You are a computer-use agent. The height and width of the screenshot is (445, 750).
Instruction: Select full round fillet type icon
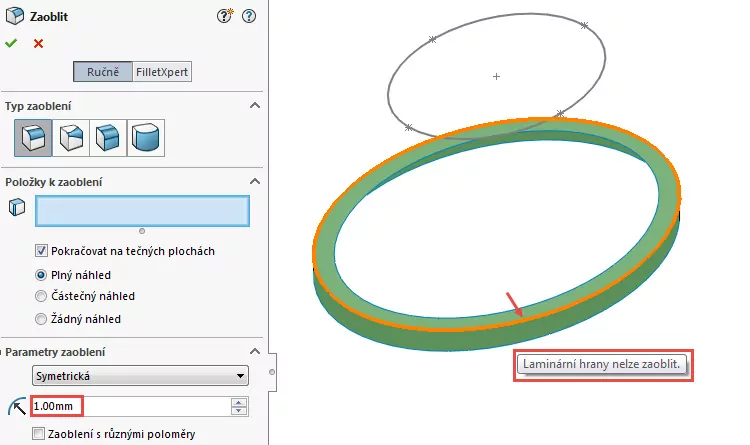point(146,138)
